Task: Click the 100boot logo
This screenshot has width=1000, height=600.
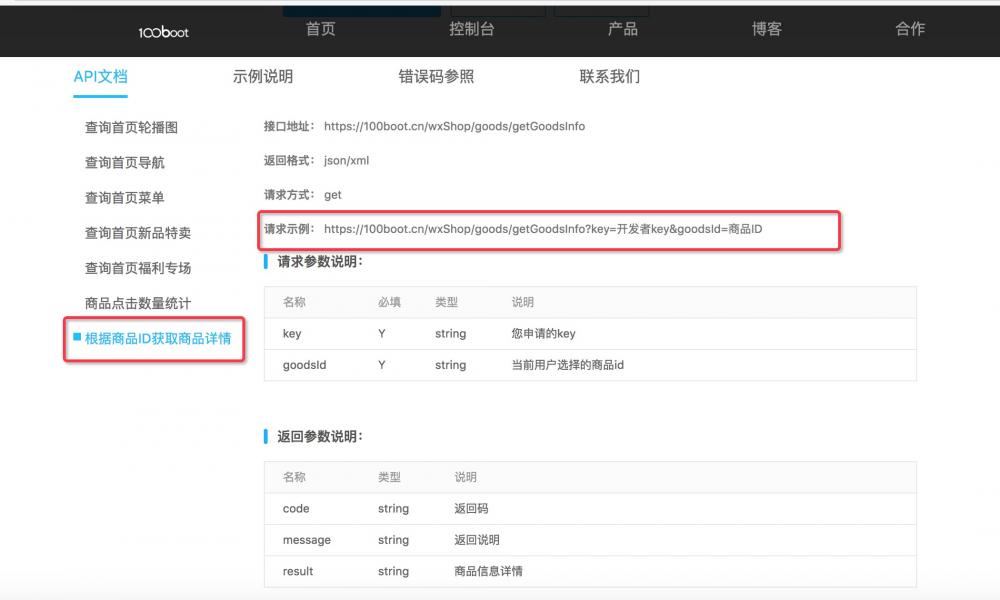Action: pos(163,31)
